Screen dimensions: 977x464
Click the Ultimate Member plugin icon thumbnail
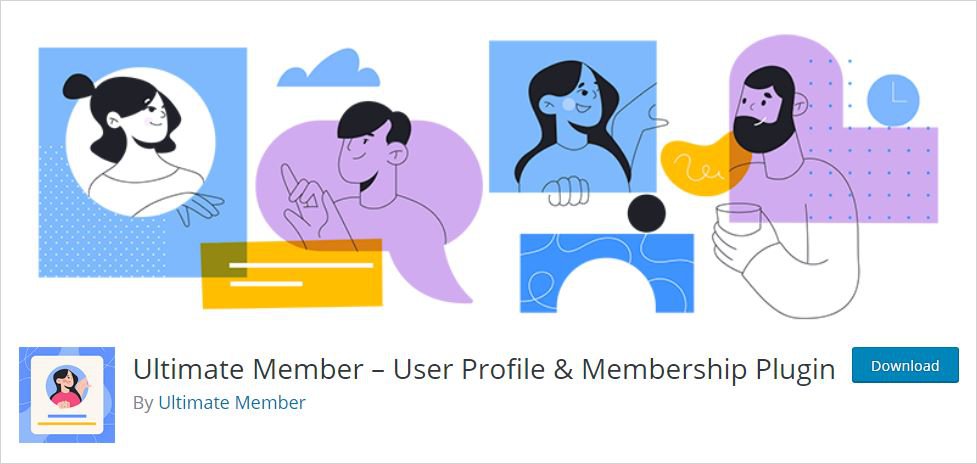click(x=67, y=395)
